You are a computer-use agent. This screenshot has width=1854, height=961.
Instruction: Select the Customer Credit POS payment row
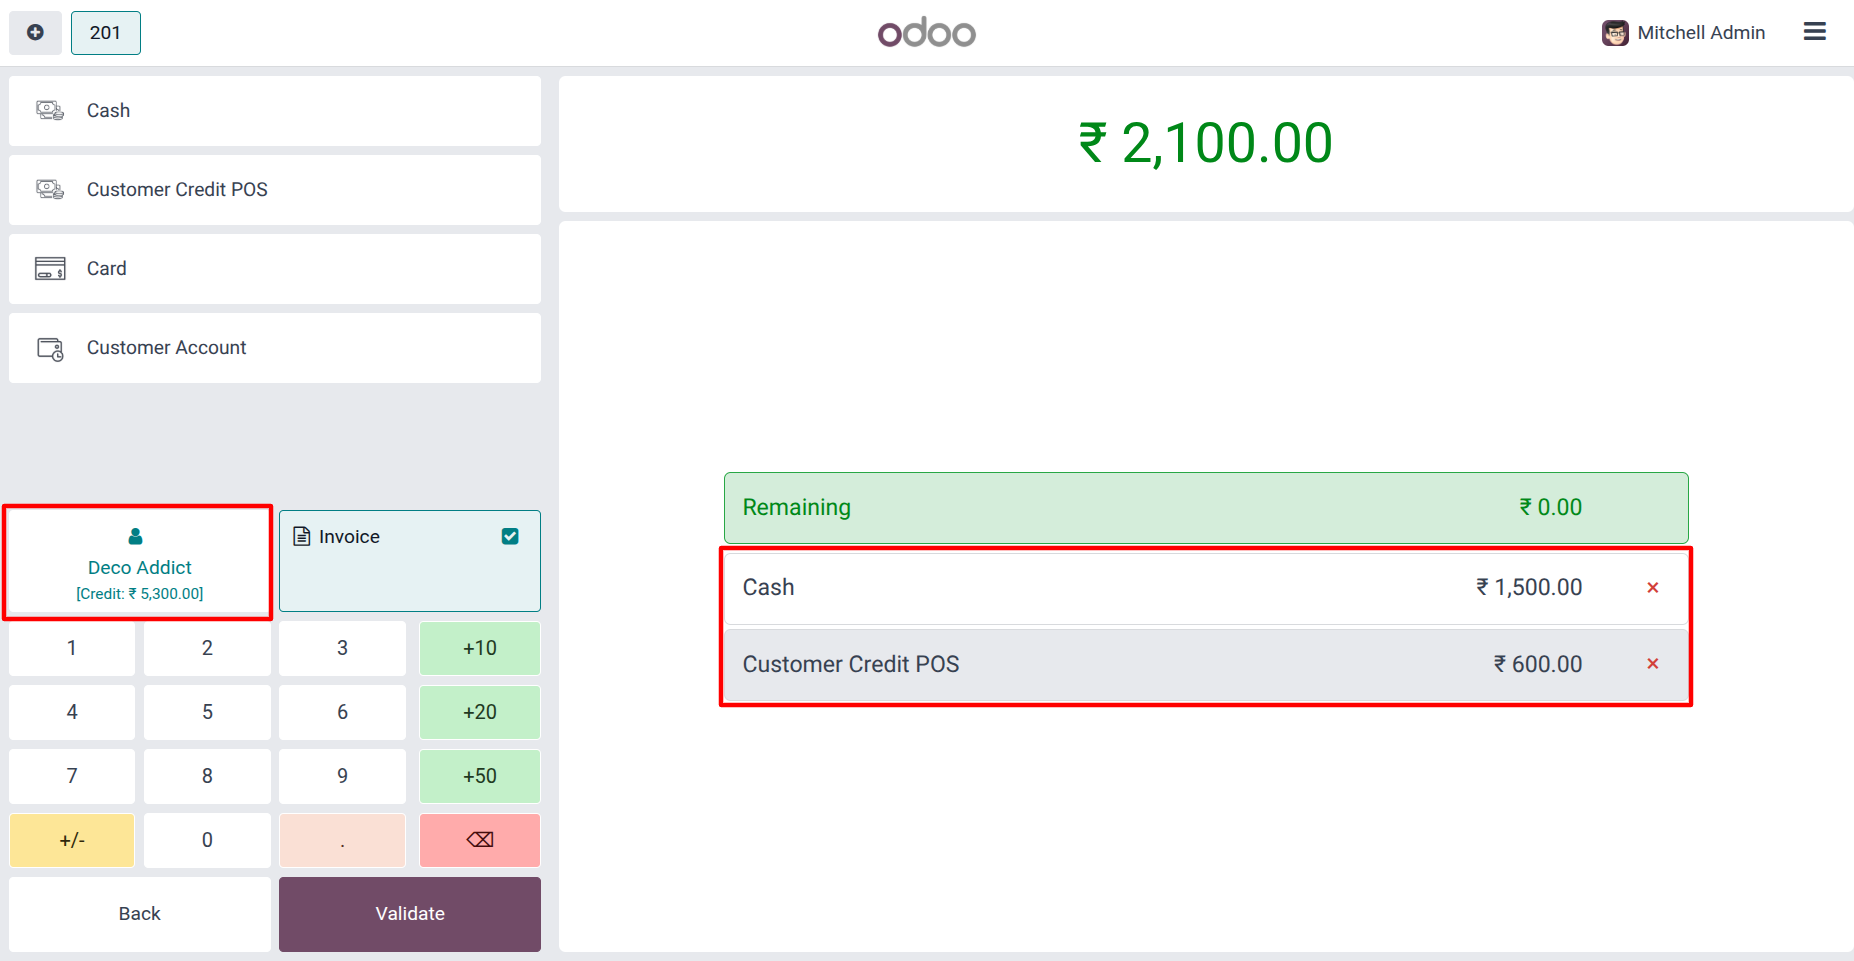click(x=1206, y=665)
